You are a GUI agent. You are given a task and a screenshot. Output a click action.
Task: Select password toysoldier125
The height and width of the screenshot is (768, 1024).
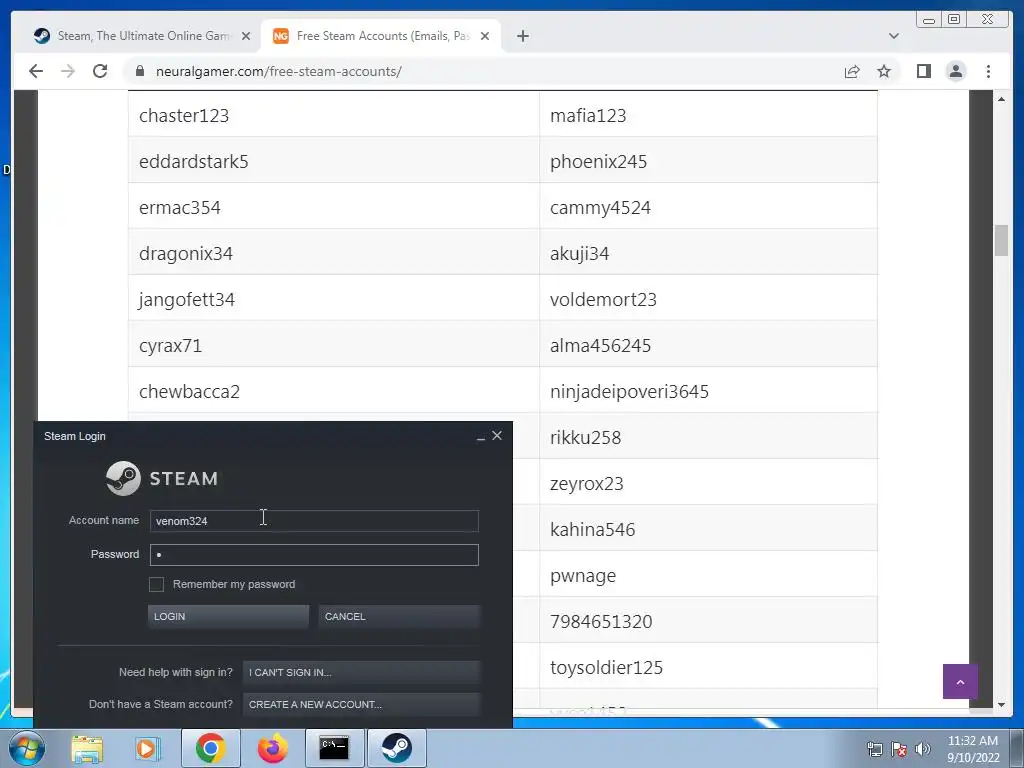(606, 667)
